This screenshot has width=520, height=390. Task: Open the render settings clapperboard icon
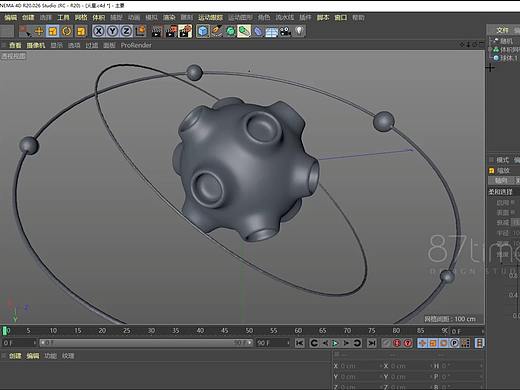pos(185,31)
